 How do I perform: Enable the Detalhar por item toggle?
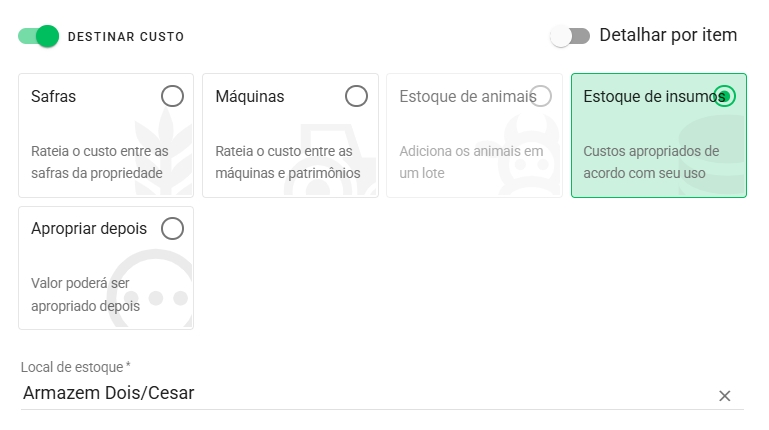coord(570,36)
